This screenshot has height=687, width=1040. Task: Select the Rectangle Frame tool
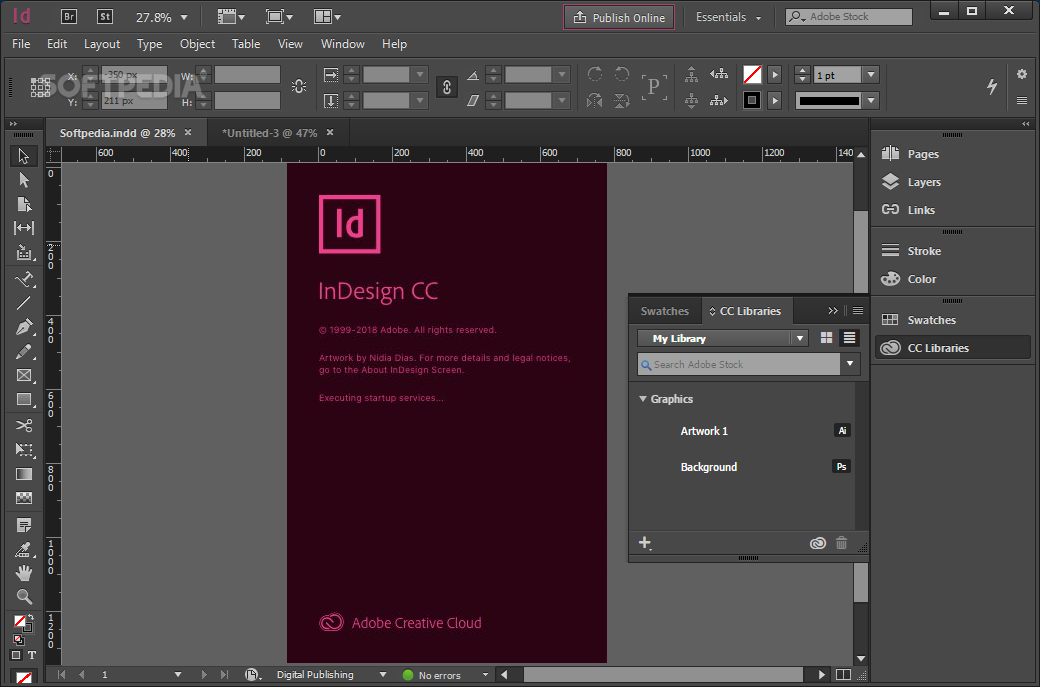click(24, 375)
